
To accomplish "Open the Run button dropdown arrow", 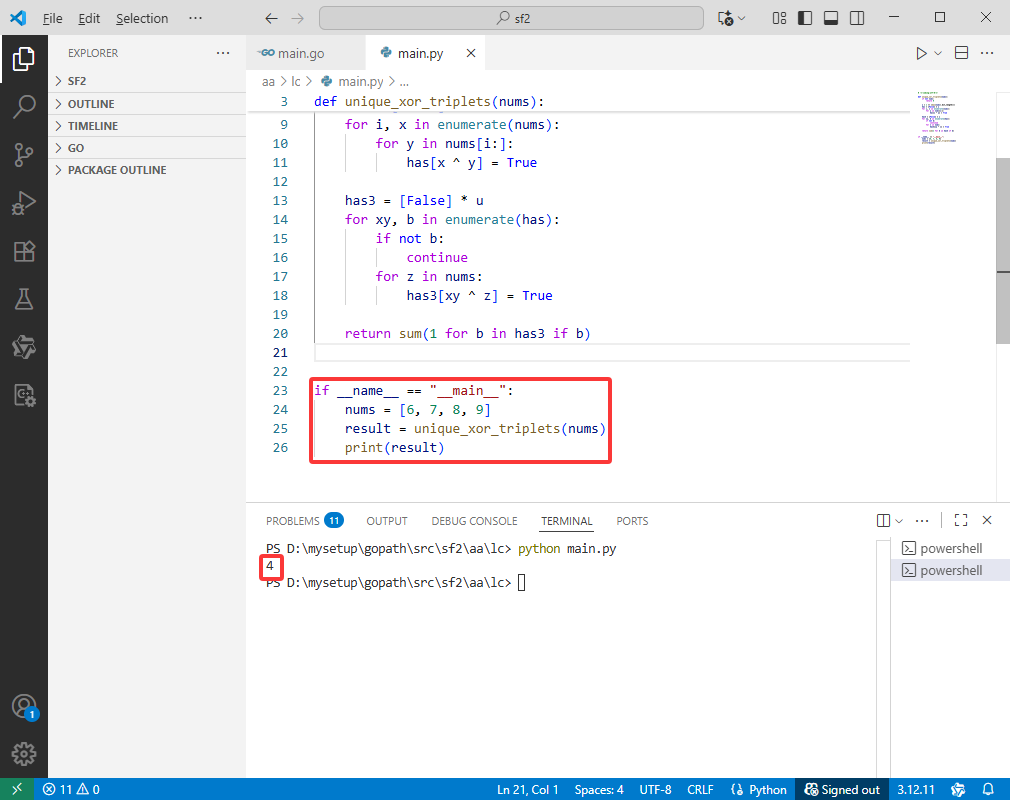I will (938, 53).
